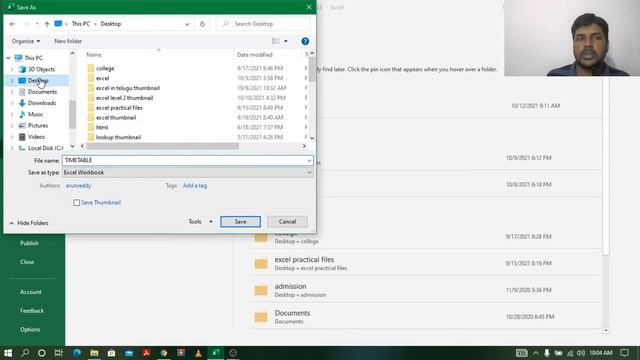
Task: Click the Search Desktop box
Action: [x=263, y=24]
